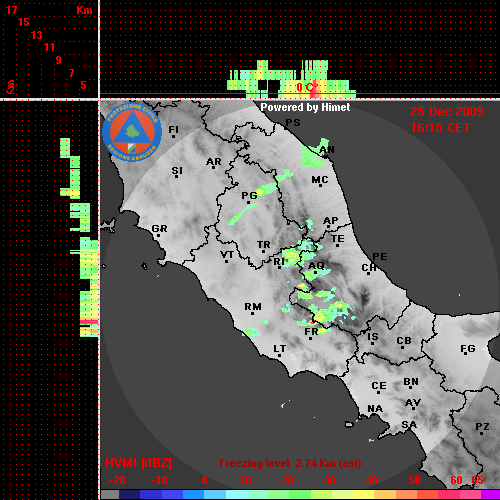This screenshot has width=500, height=500.
Task: Click the AQ city label on the map
Action: [316, 266]
